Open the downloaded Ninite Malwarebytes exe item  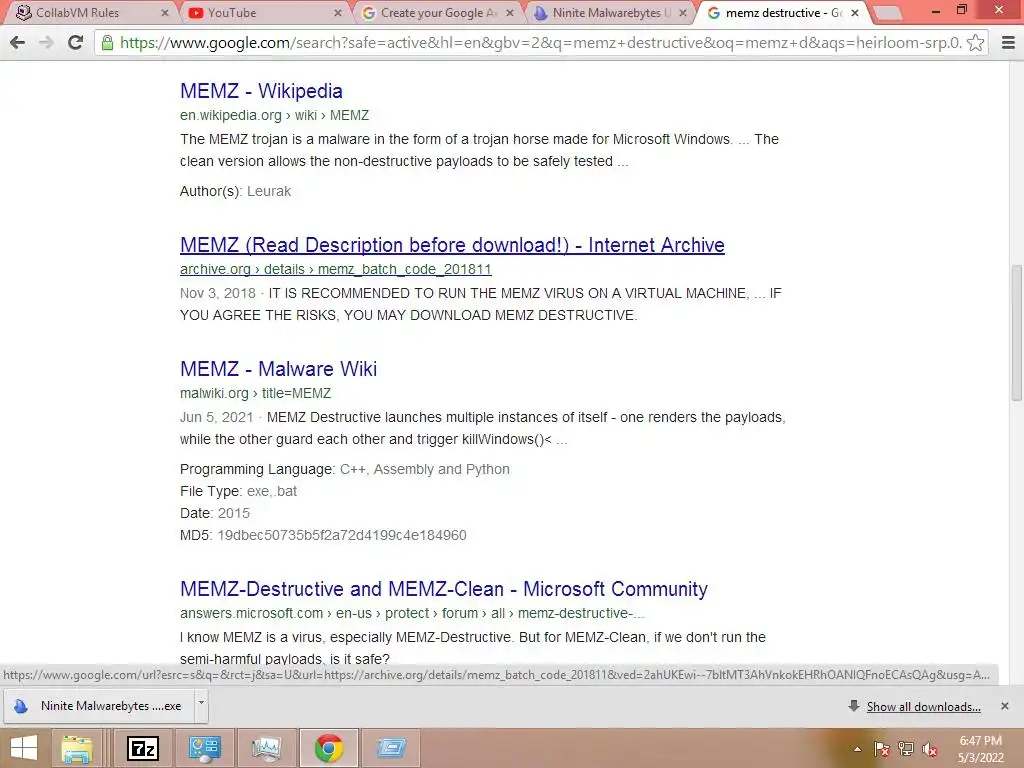(99, 706)
